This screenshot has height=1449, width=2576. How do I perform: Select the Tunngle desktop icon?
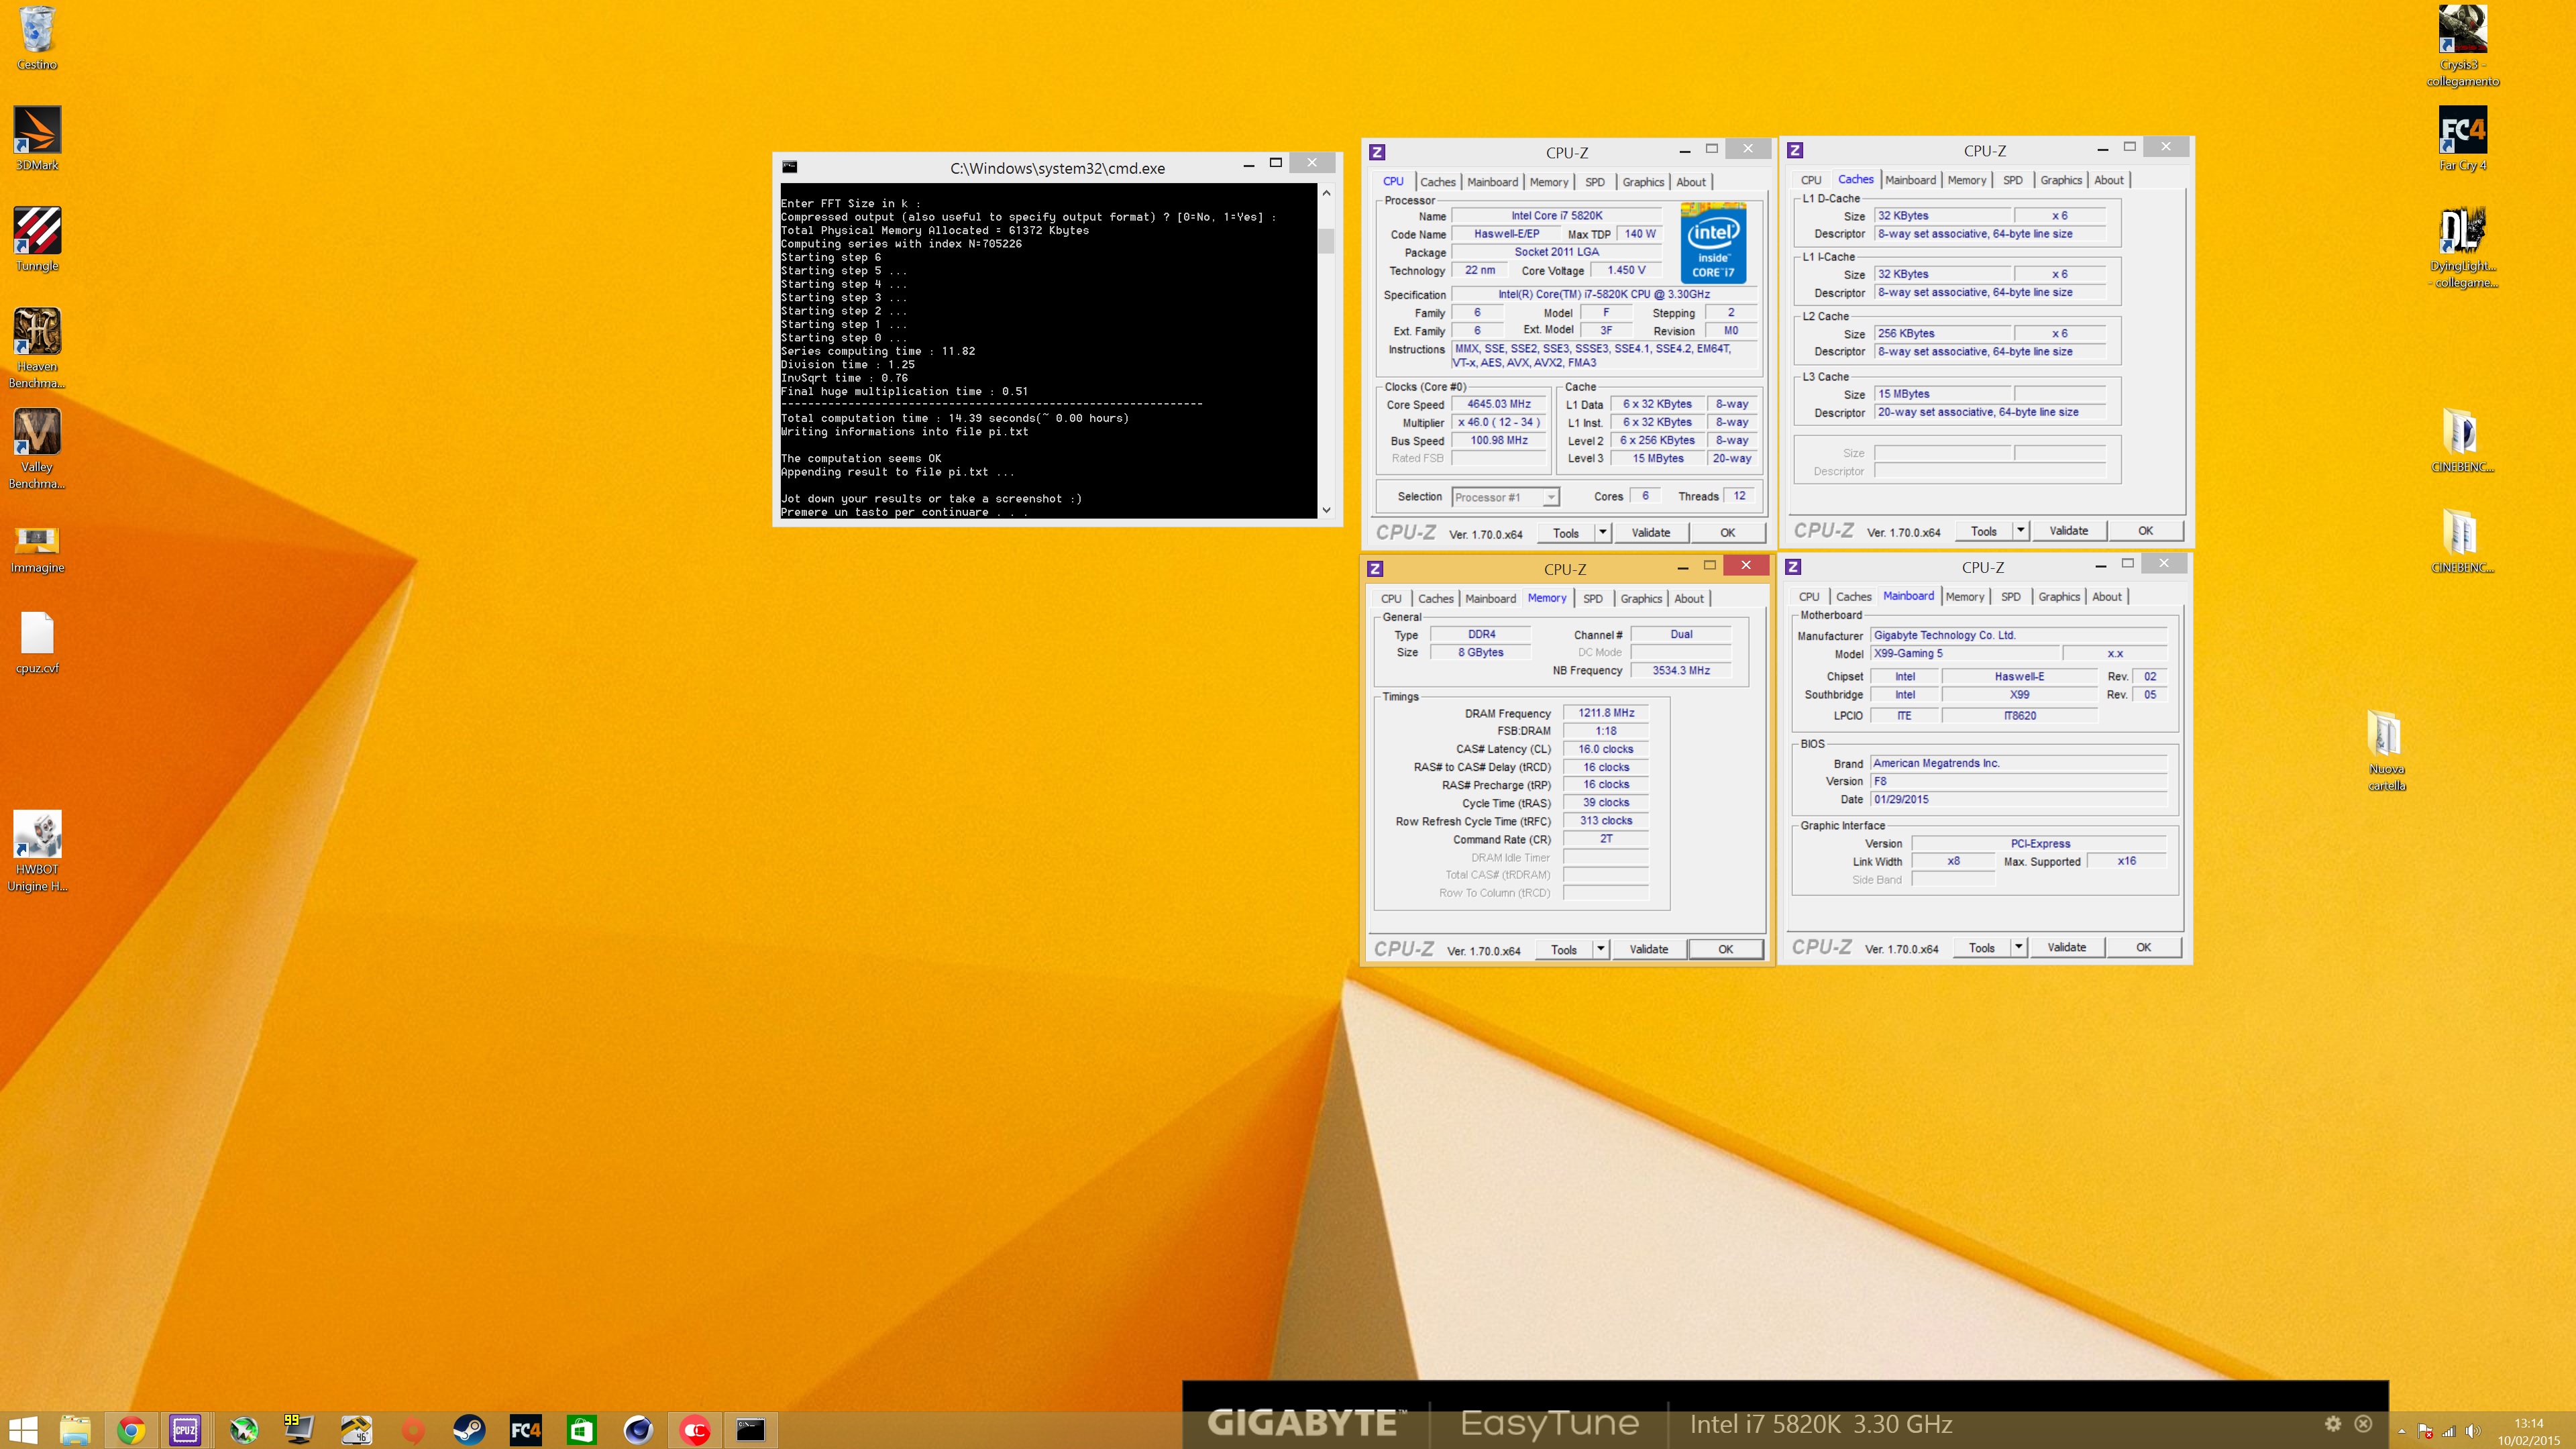(x=37, y=240)
